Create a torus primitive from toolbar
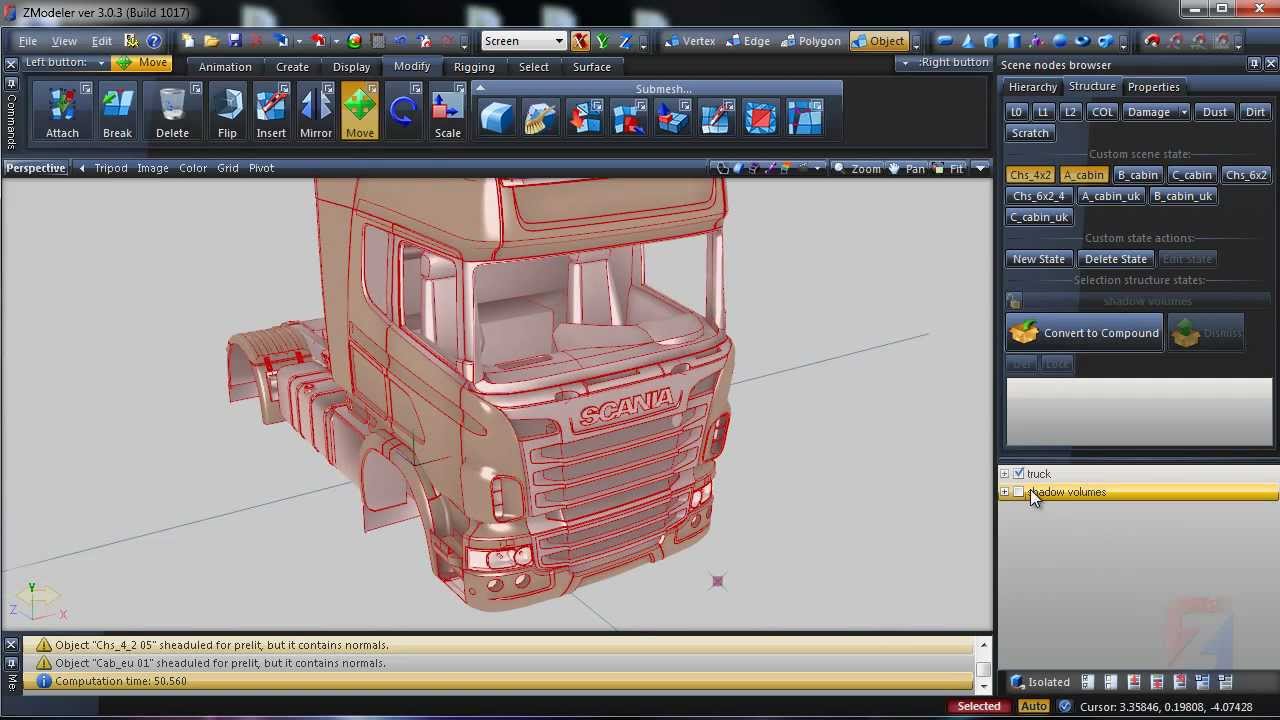 tap(1083, 41)
